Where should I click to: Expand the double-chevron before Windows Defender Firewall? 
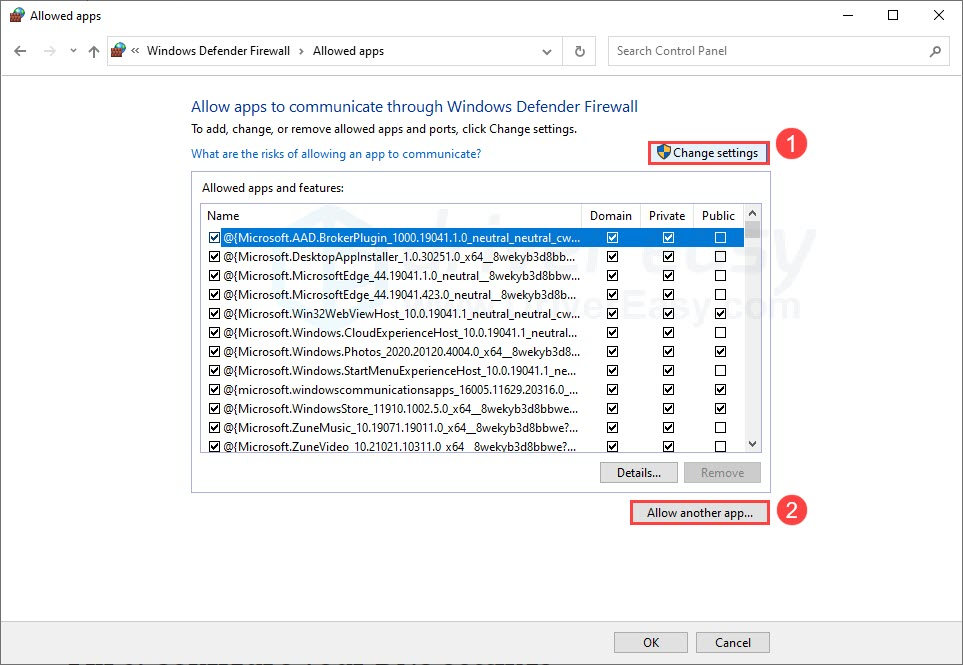(x=135, y=51)
